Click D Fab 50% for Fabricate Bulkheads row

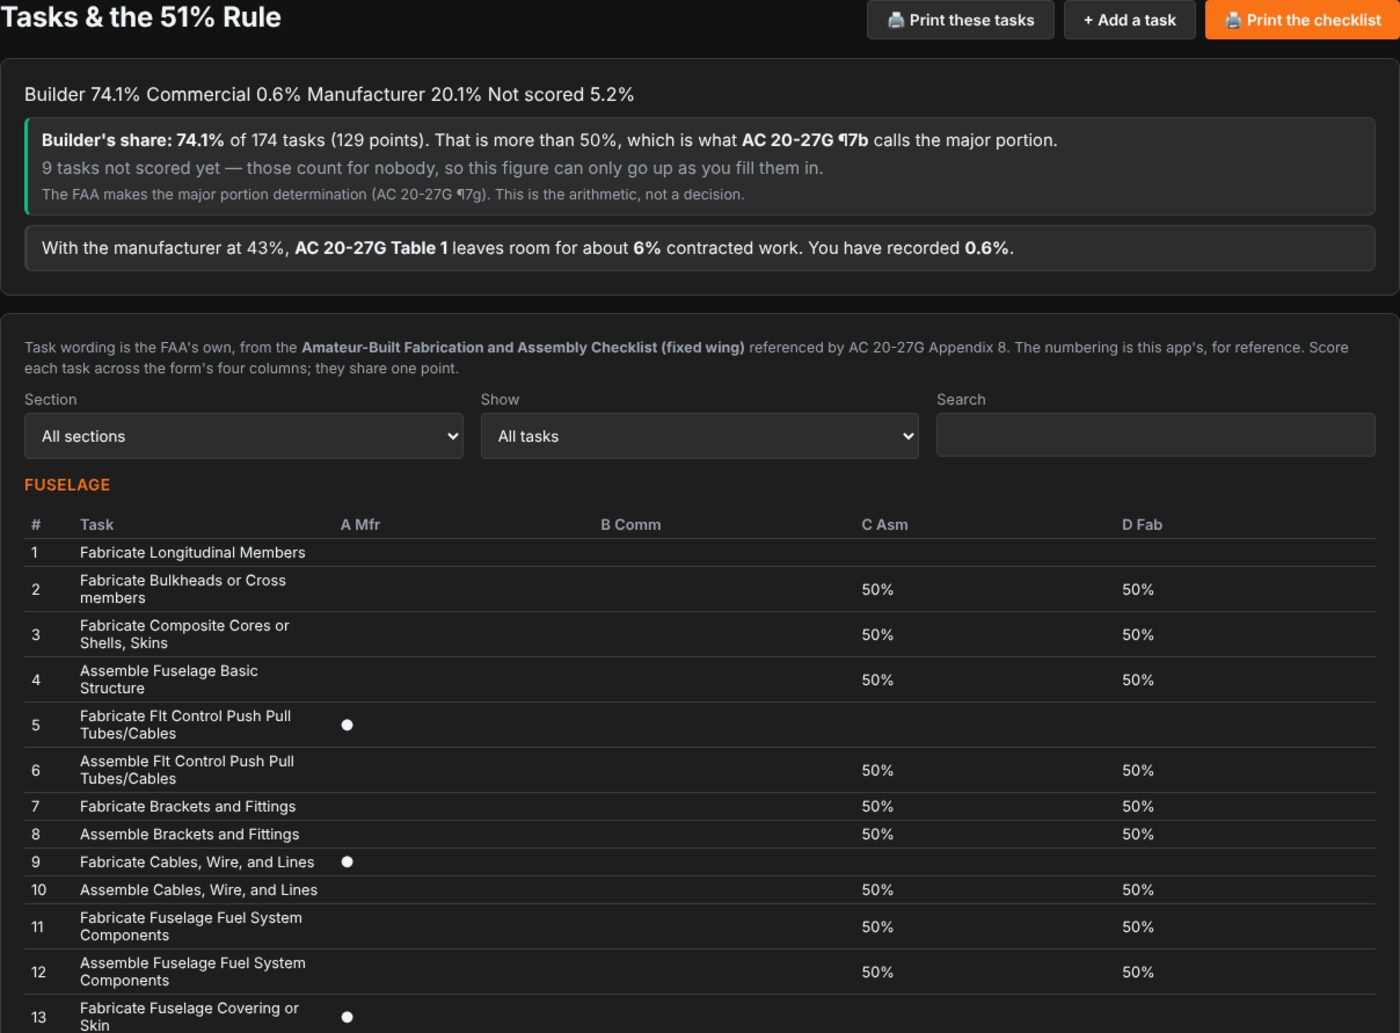pyautogui.click(x=1137, y=590)
